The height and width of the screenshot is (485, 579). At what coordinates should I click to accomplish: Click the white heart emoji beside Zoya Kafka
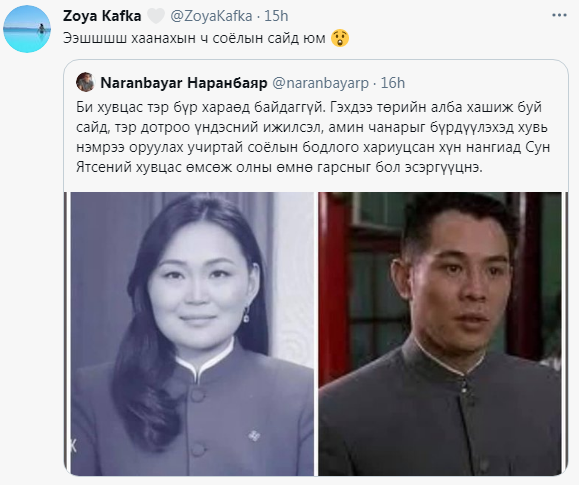(155, 16)
